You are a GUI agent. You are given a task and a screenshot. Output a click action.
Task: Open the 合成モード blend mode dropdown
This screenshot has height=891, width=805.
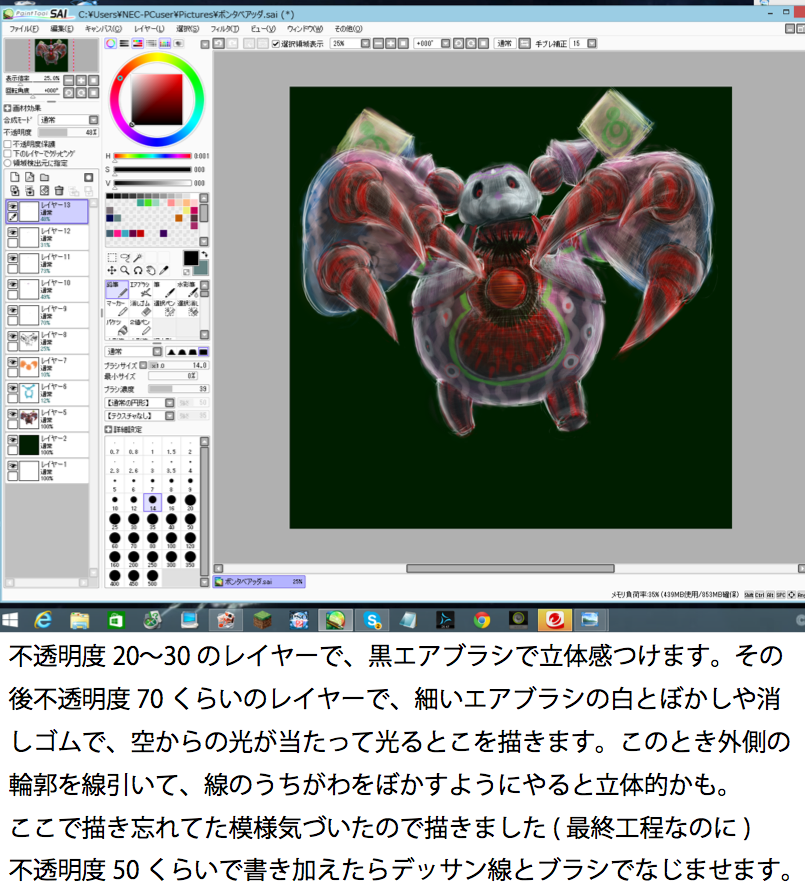click(x=68, y=120)
